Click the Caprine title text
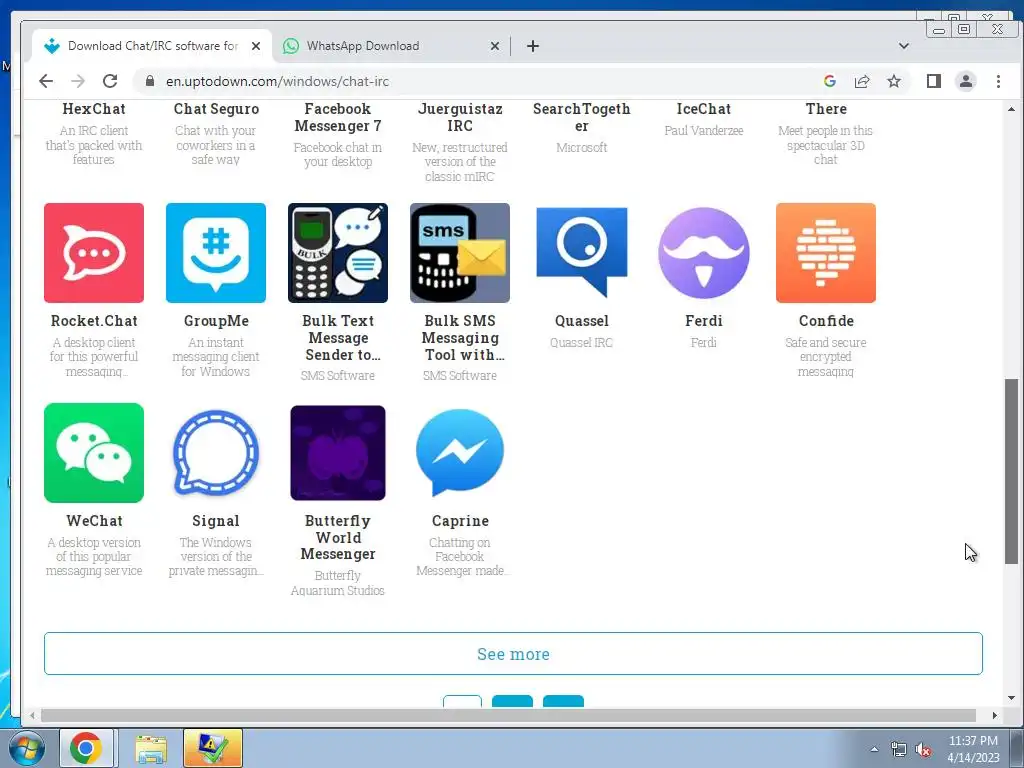 [460, 520]
